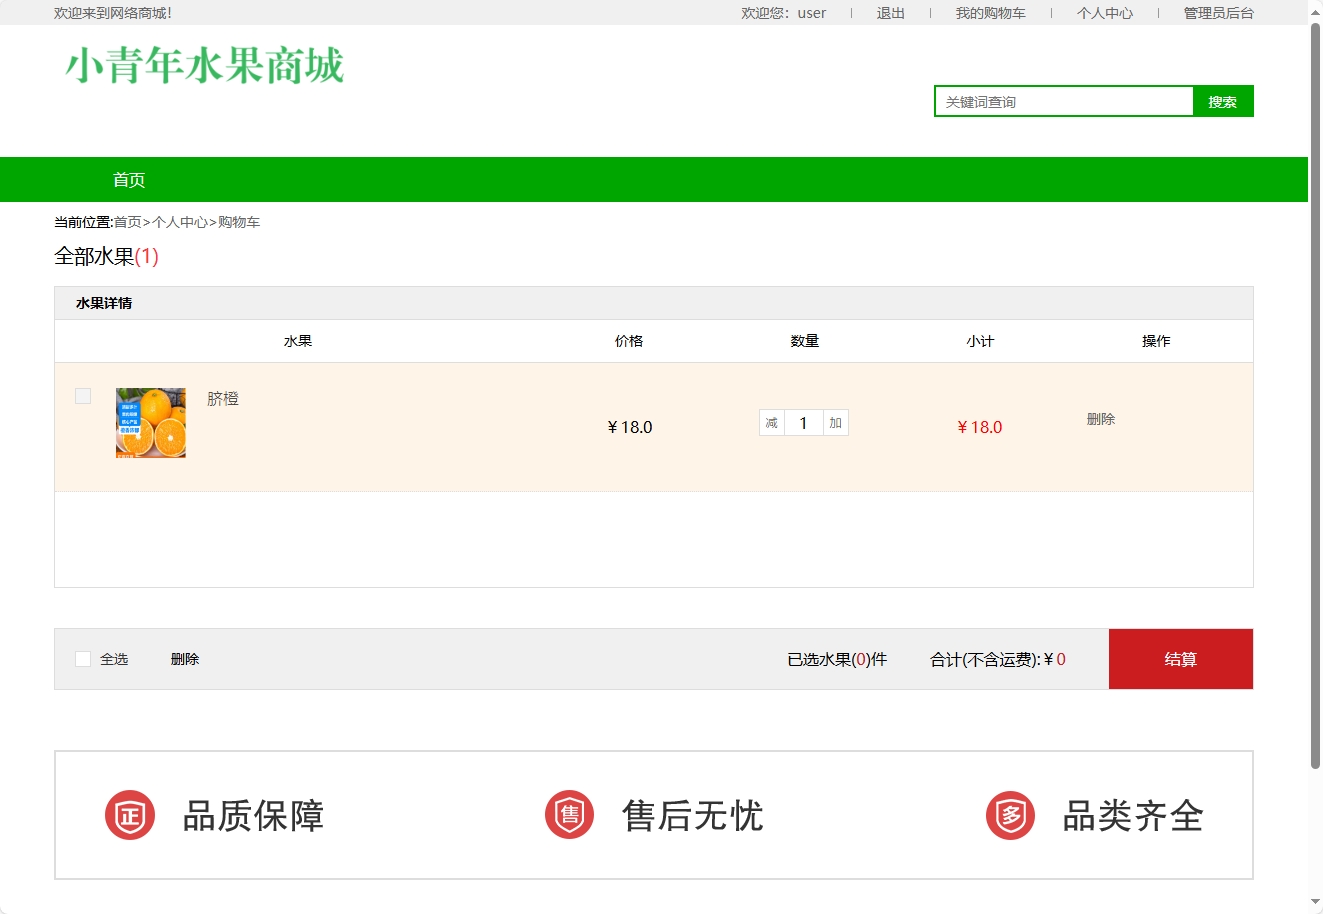
Task: Click 减 to decrease quantity
Action: coord(771,422)
